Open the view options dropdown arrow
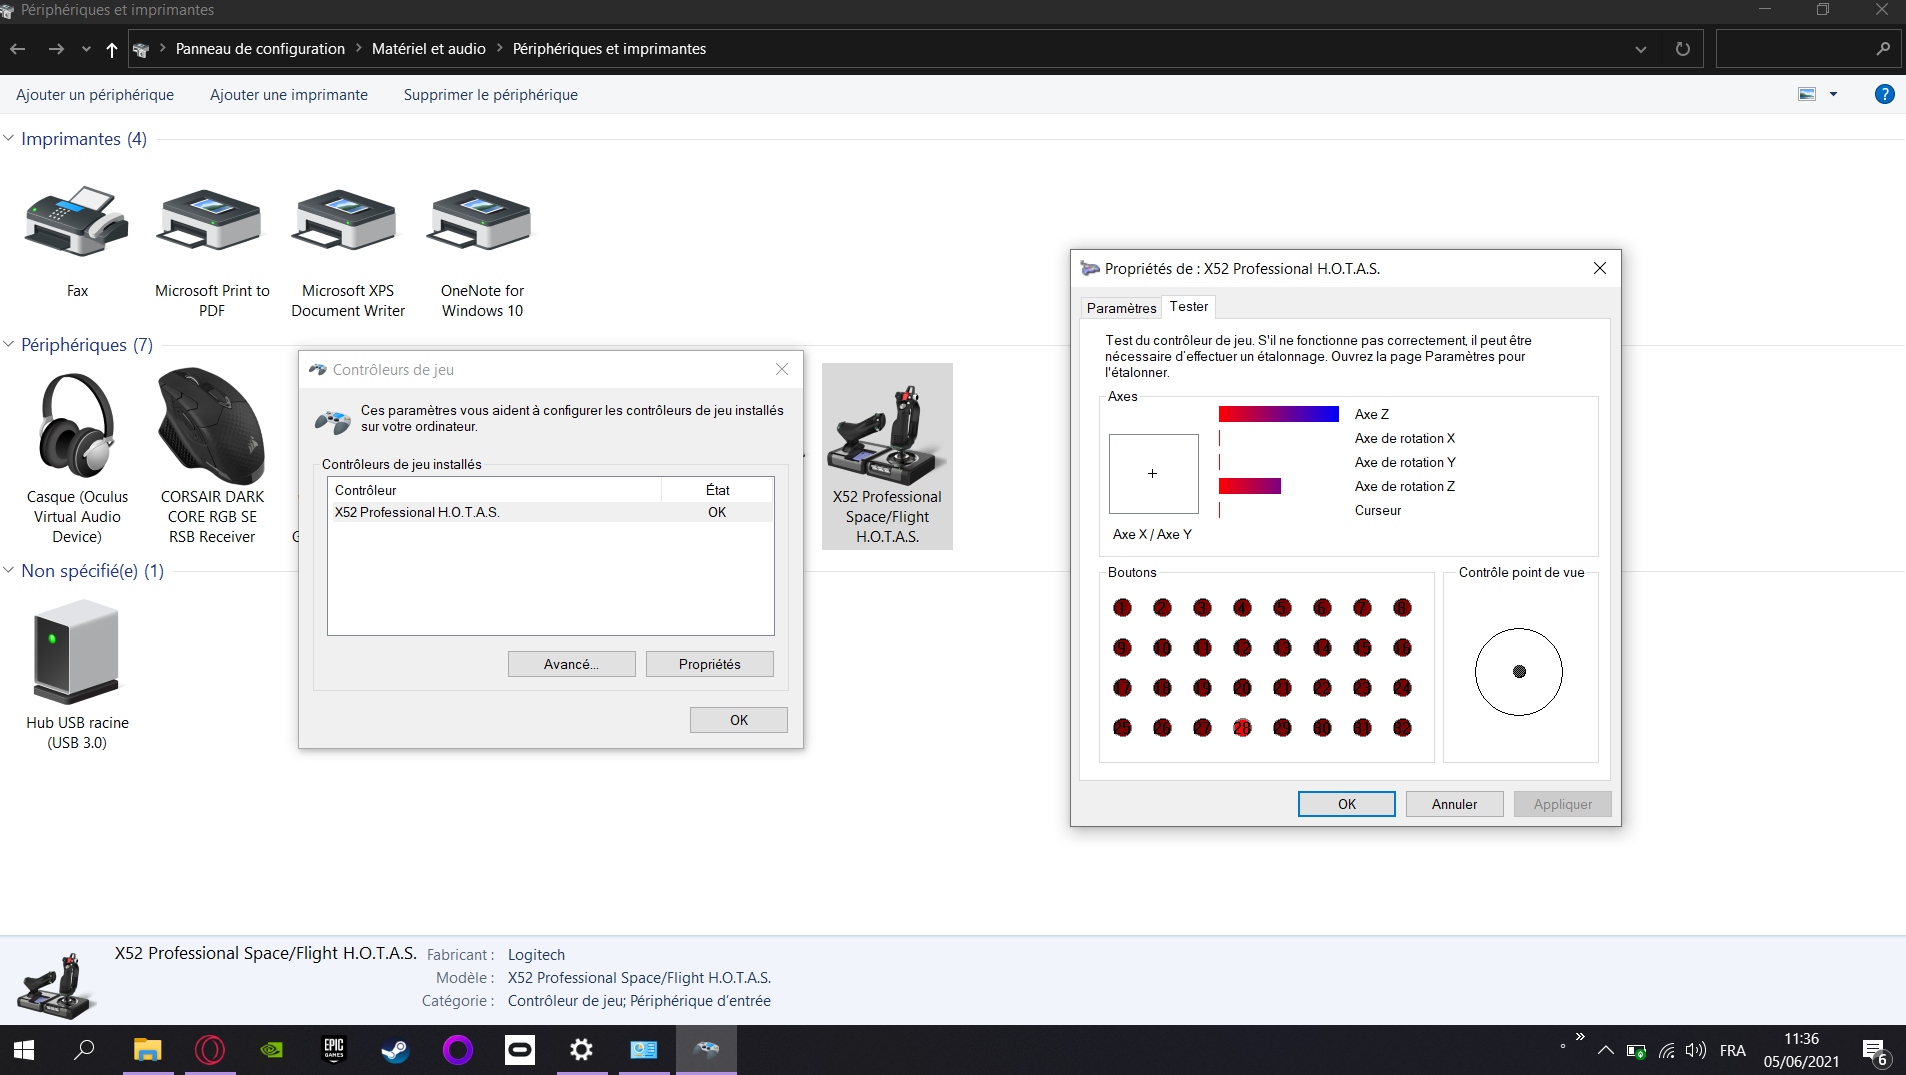The width and height of the screenshot is (1906, 1075). pos(1833,94)
